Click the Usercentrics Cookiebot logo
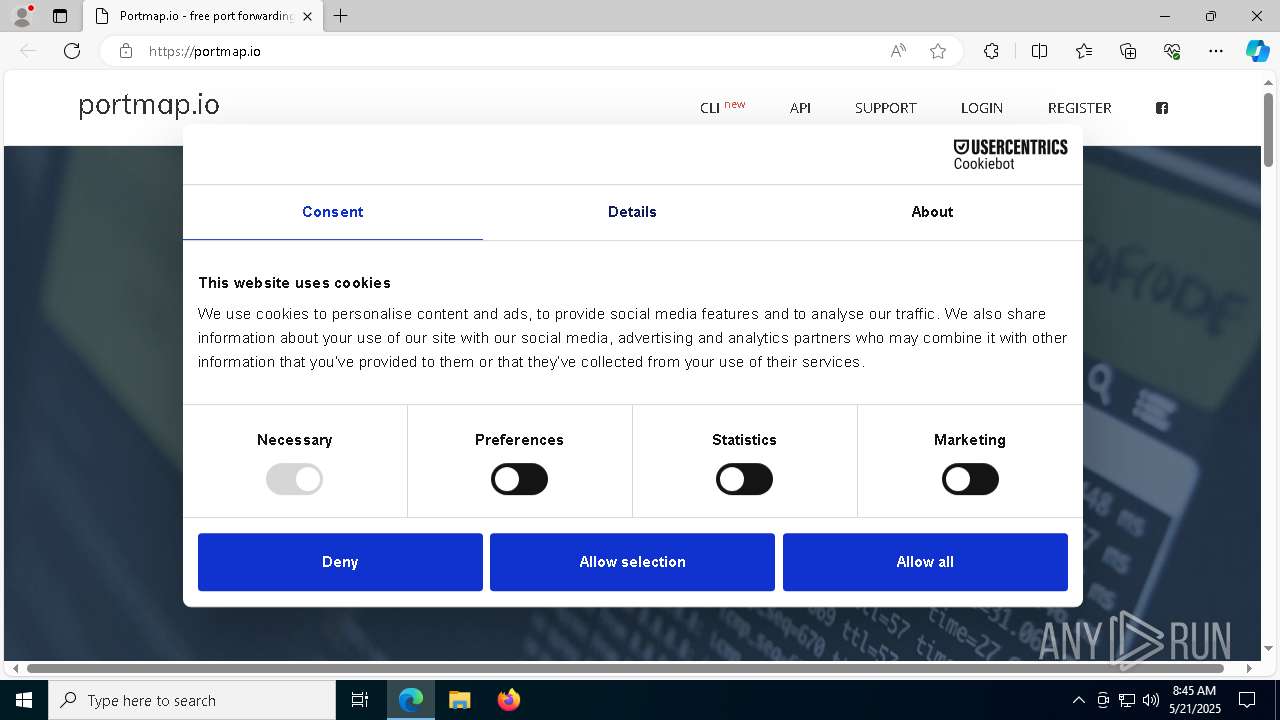The image size is (1280, 720). click(1010, 154)
